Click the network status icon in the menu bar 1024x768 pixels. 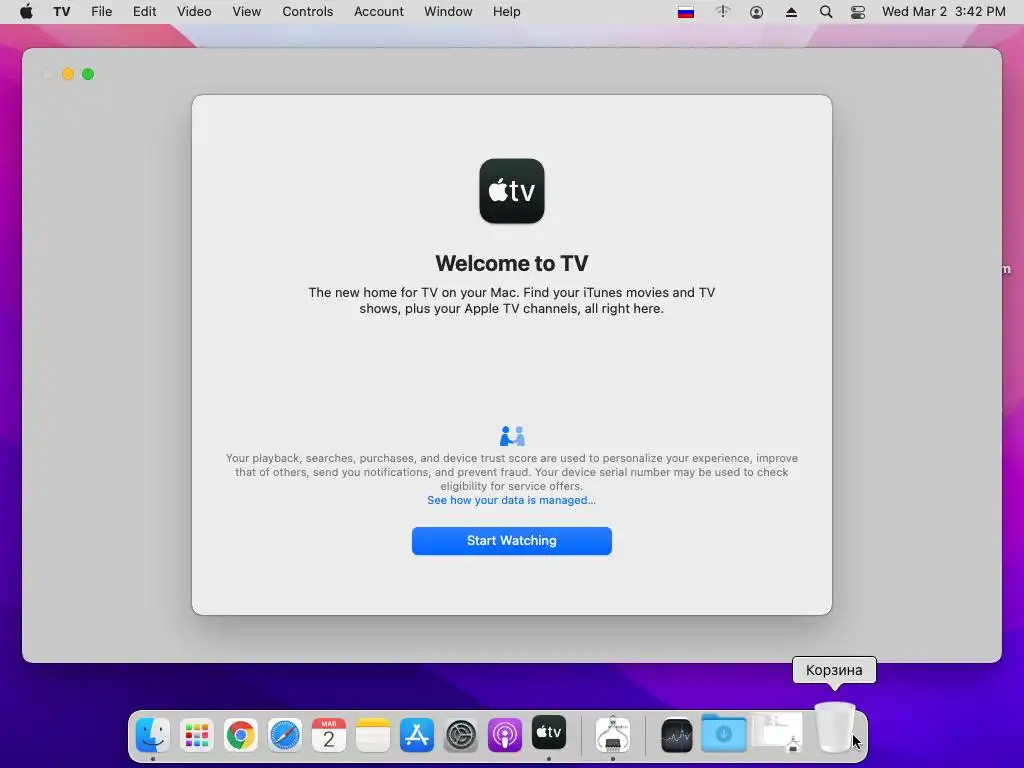[722, 12]
